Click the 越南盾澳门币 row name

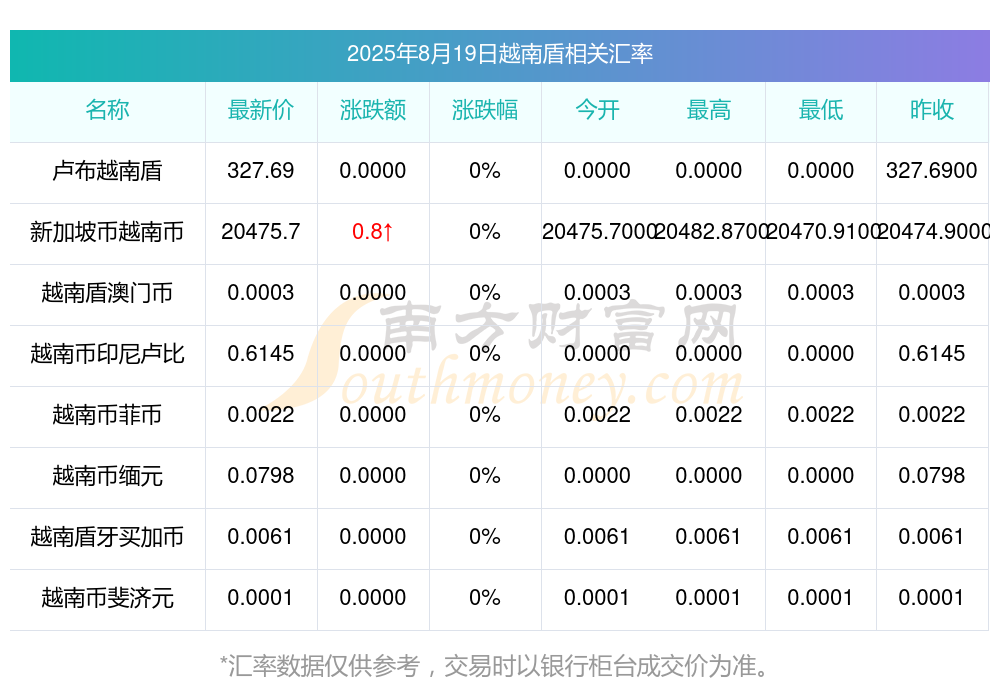(107, 293)
